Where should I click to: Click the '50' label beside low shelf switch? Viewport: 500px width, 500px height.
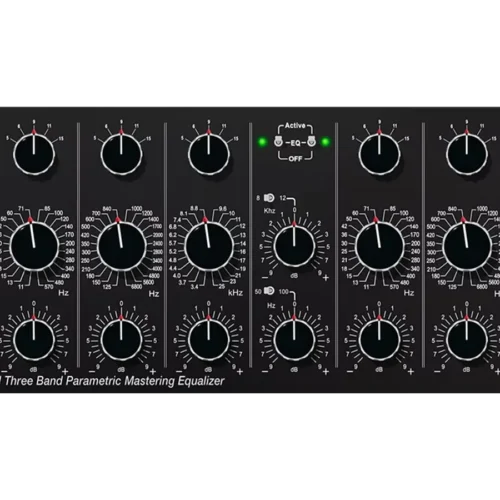[x=258, y=292]
